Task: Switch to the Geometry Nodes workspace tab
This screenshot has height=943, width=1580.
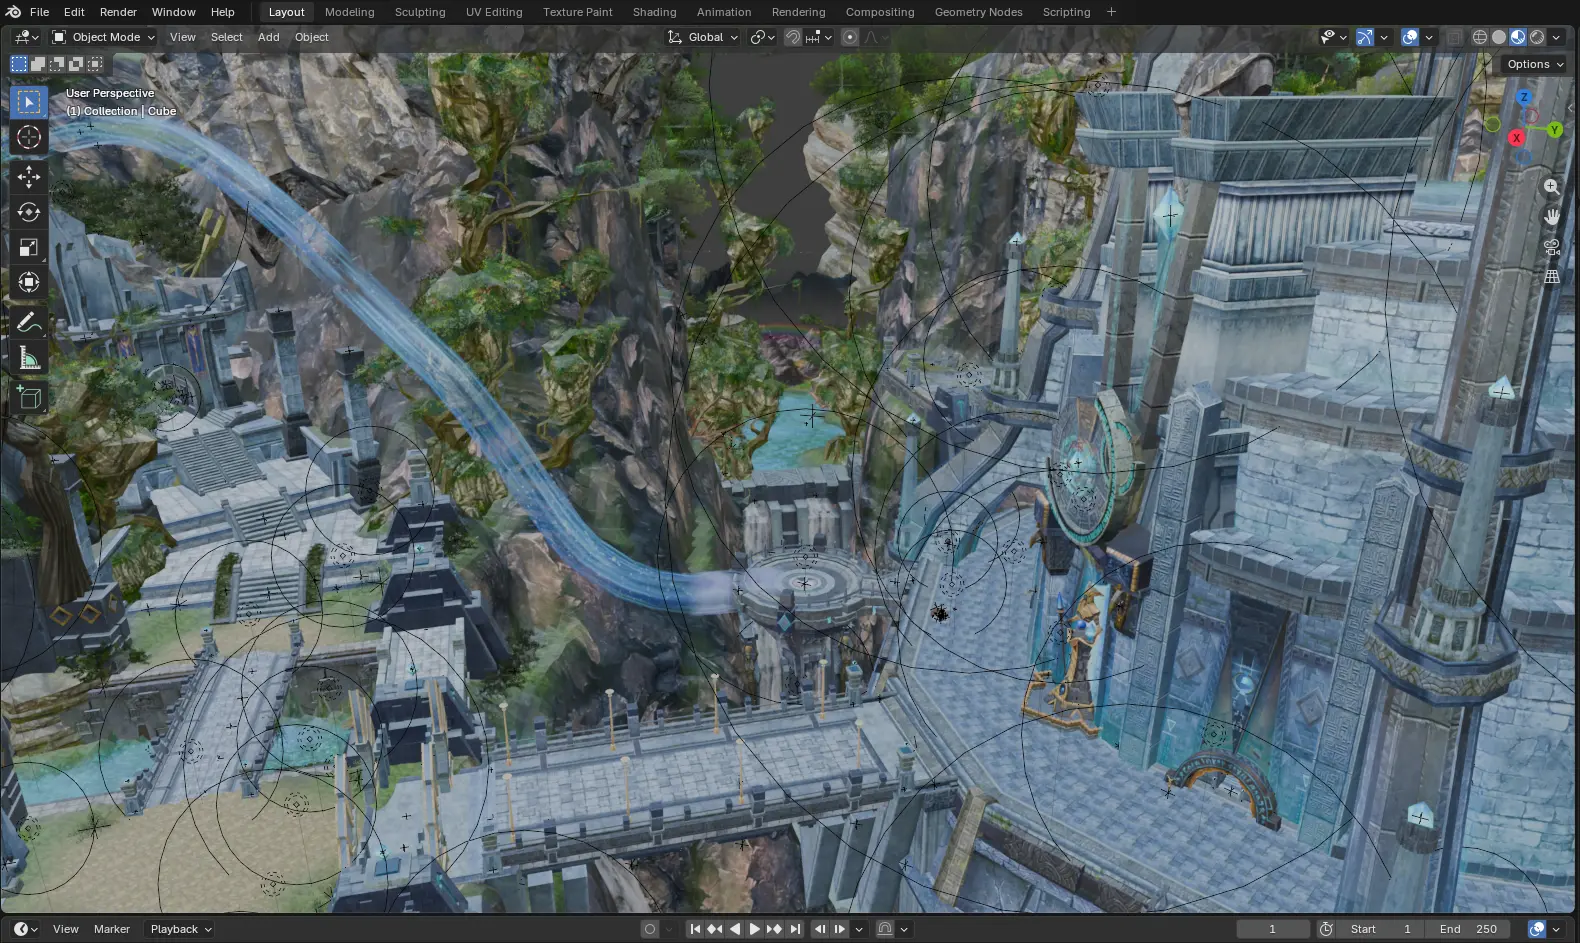Action: click(x=978, y=12)
